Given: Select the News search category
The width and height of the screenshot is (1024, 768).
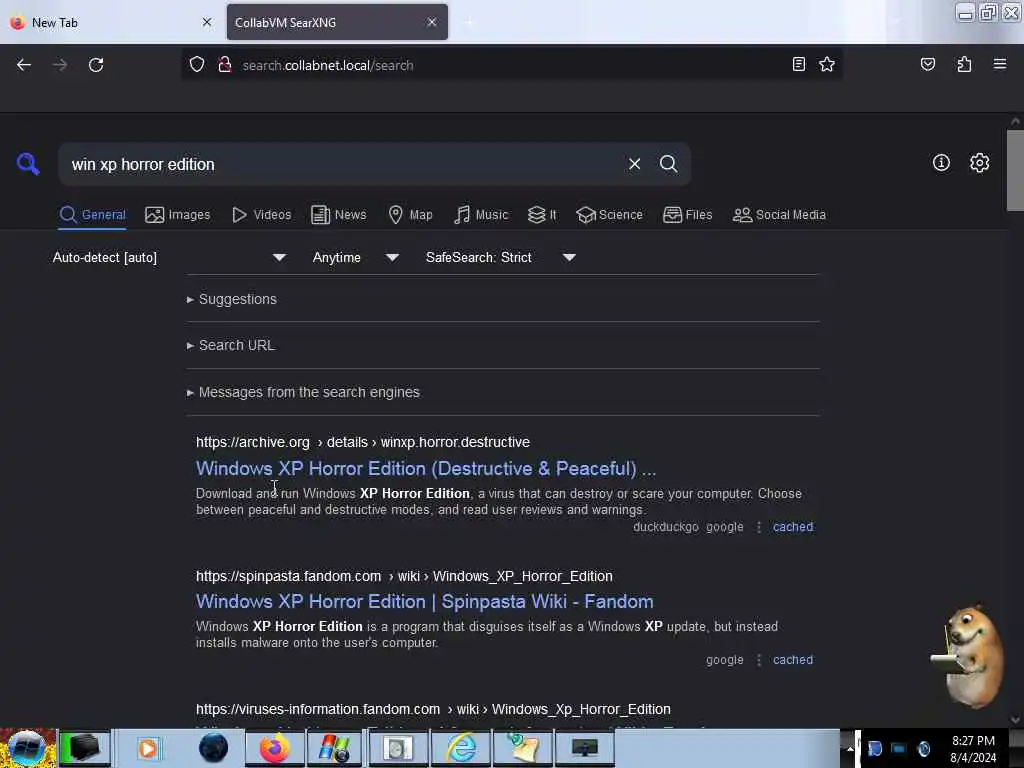Looking at the screenshot, I should tap(338, 215).
